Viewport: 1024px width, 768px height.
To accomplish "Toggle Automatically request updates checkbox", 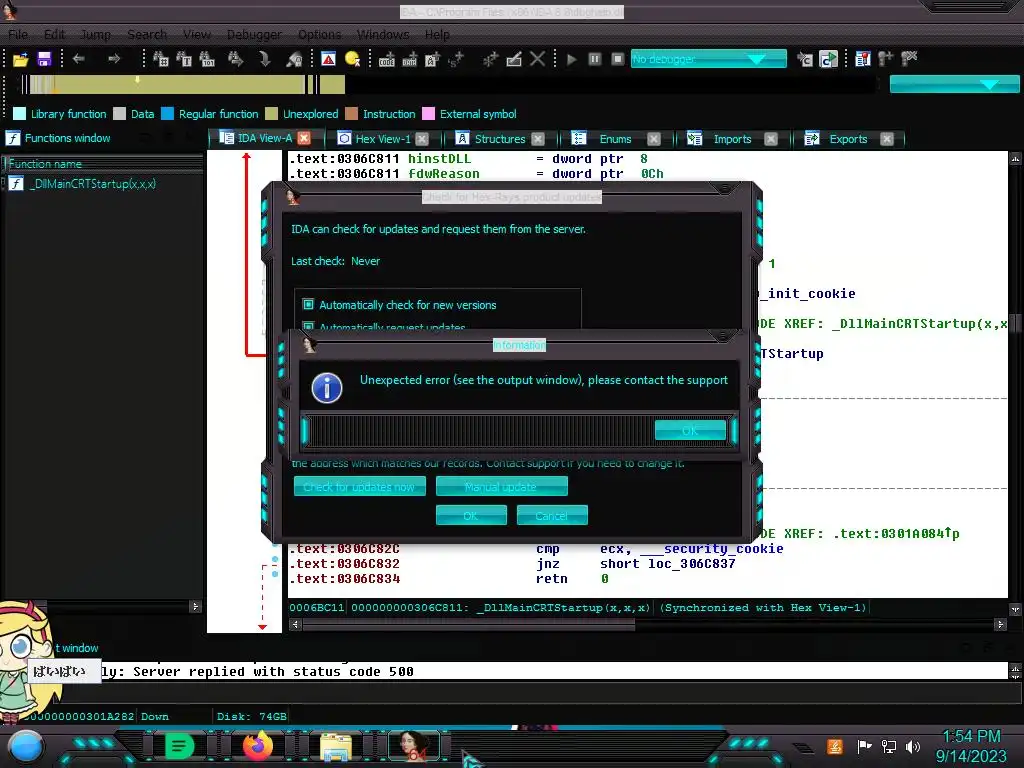I will 308,326.
